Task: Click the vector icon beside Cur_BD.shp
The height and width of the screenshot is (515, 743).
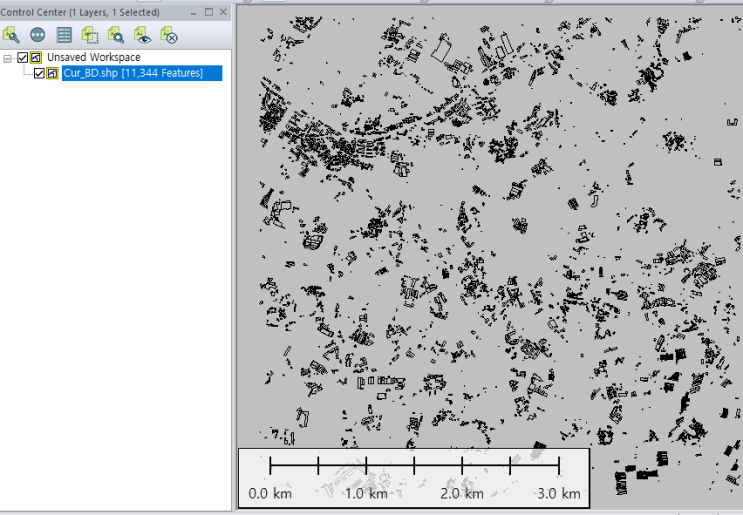Action: [53, 73]
